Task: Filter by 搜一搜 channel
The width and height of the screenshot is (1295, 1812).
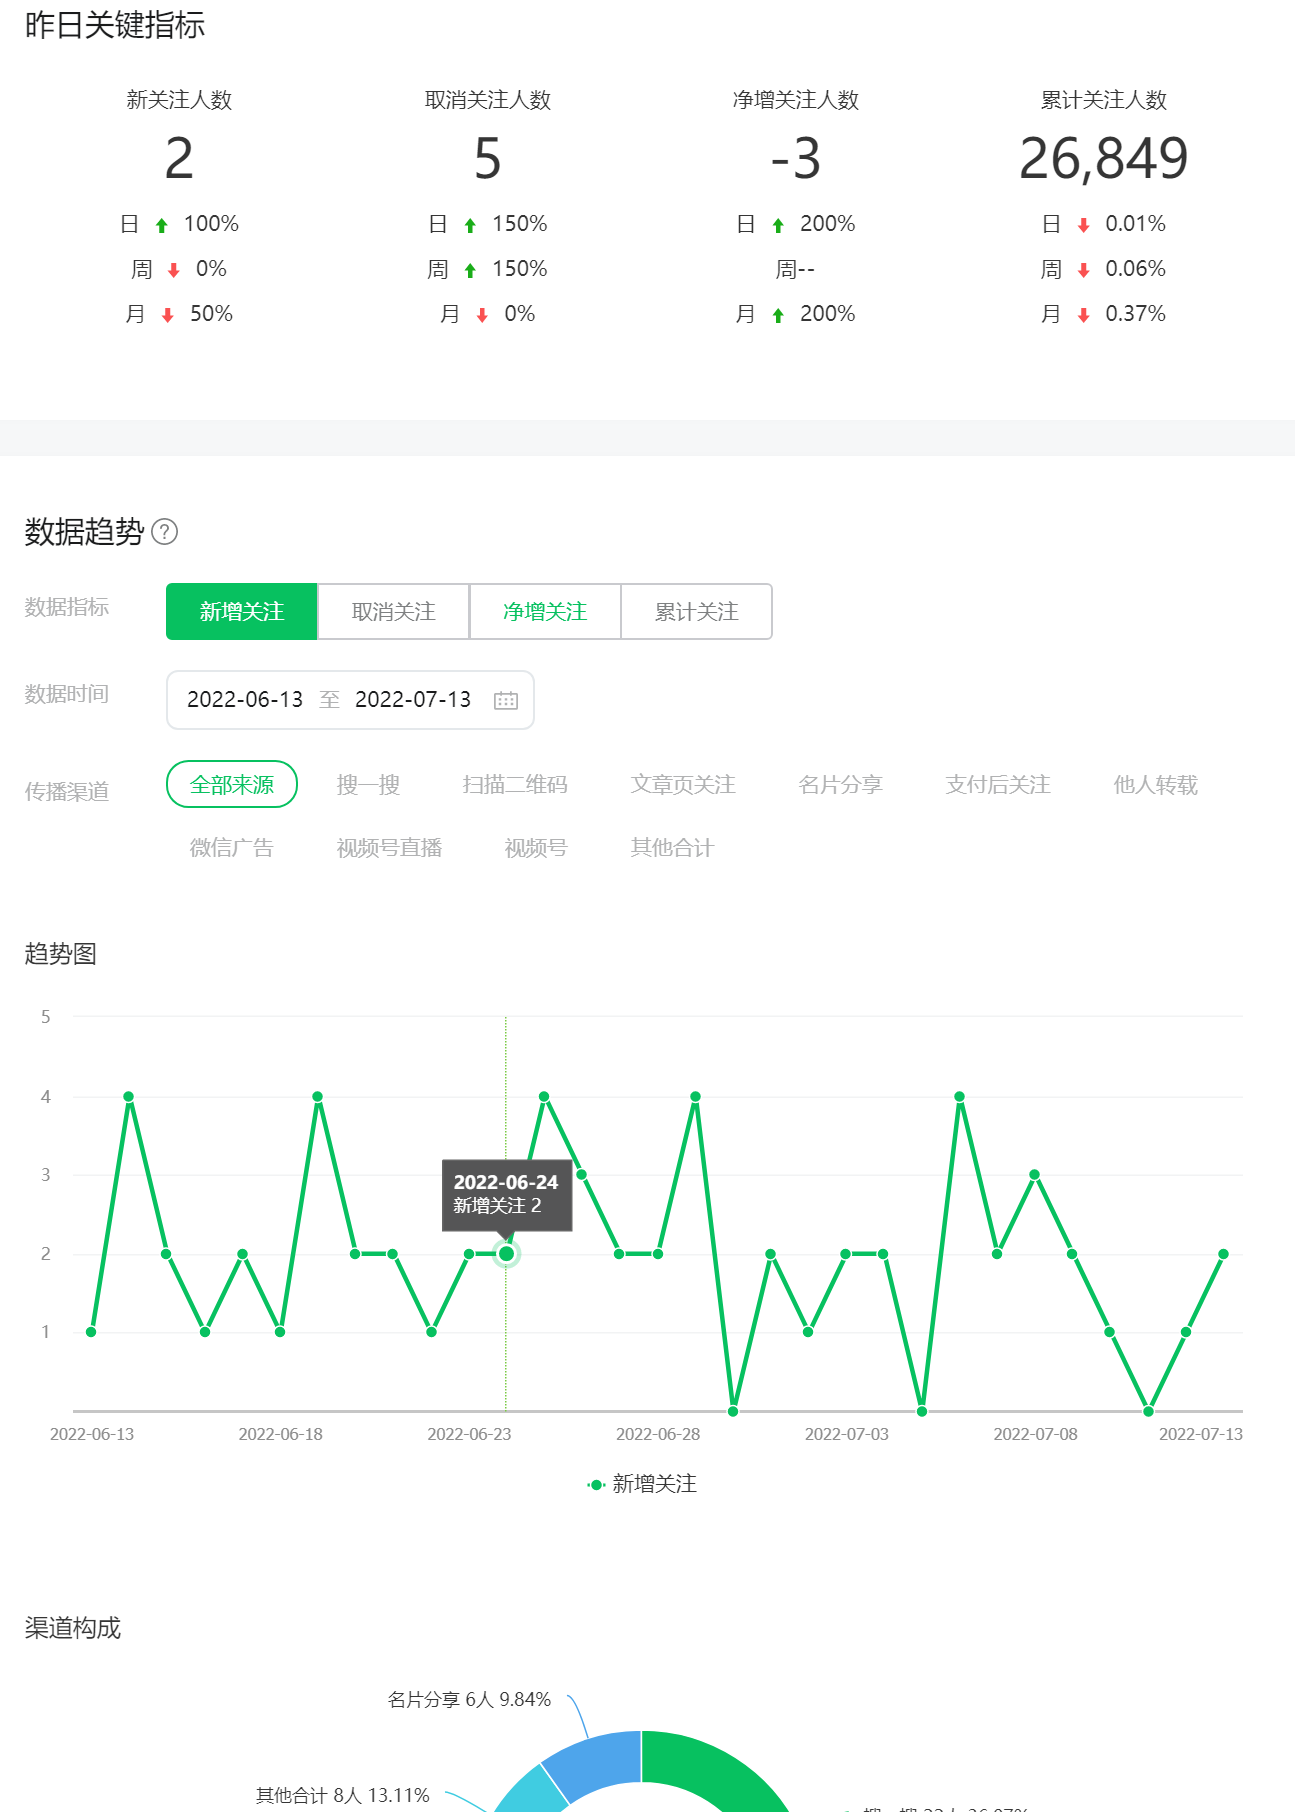Action: tap(368, 785)
